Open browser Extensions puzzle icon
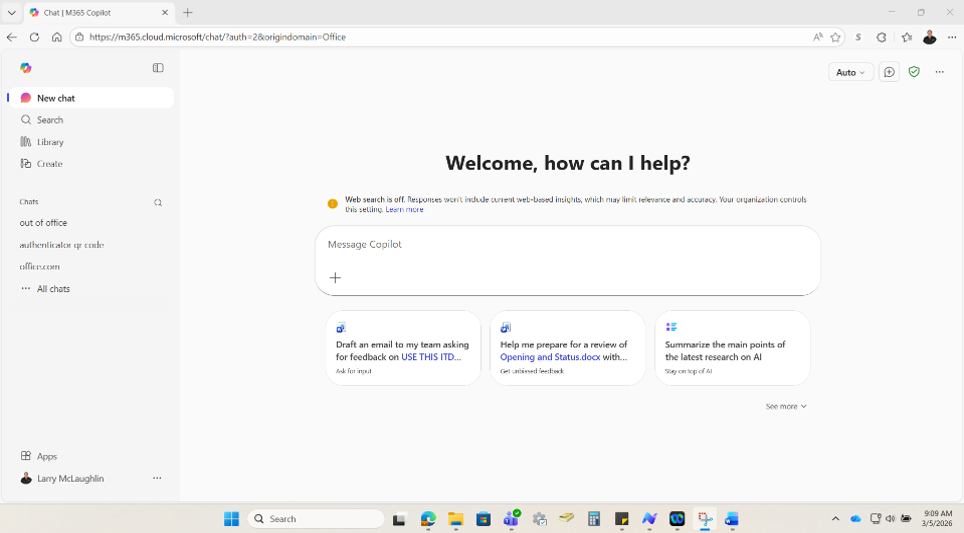This screenshot has width=964, height=533. click(882, 37)
